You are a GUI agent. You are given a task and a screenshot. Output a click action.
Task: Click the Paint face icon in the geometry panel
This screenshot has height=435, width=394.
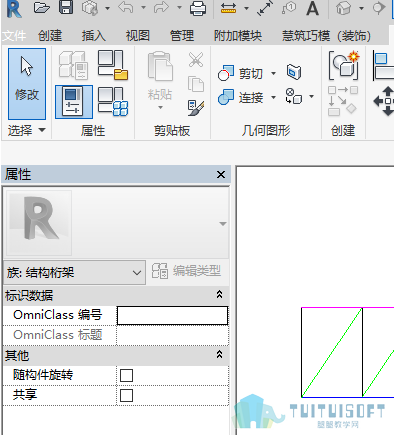click(294, 72)
